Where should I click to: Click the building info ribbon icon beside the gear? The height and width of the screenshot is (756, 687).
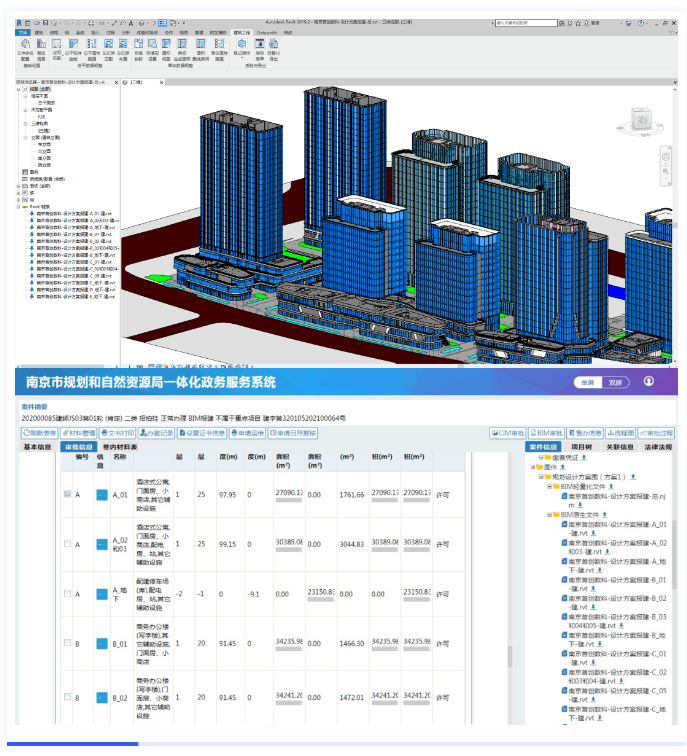[x=41, y=44]
